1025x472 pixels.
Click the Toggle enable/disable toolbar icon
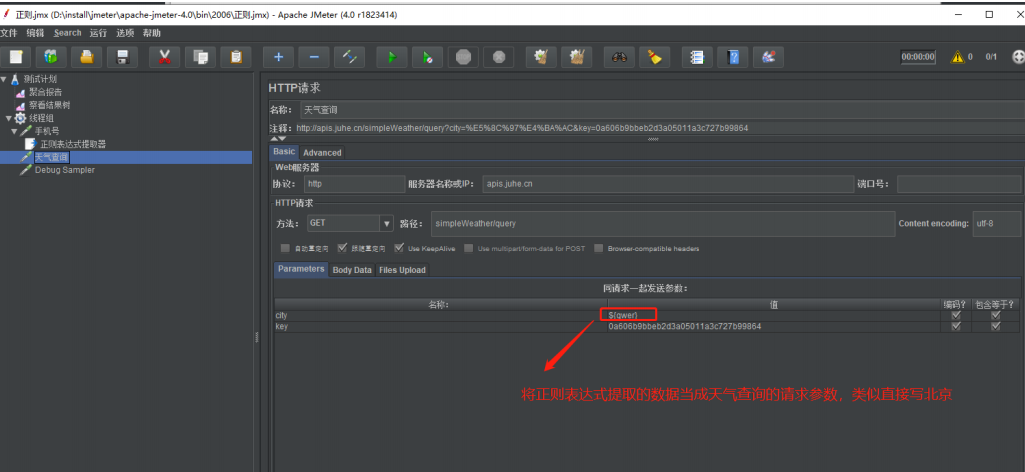point(349,58)
